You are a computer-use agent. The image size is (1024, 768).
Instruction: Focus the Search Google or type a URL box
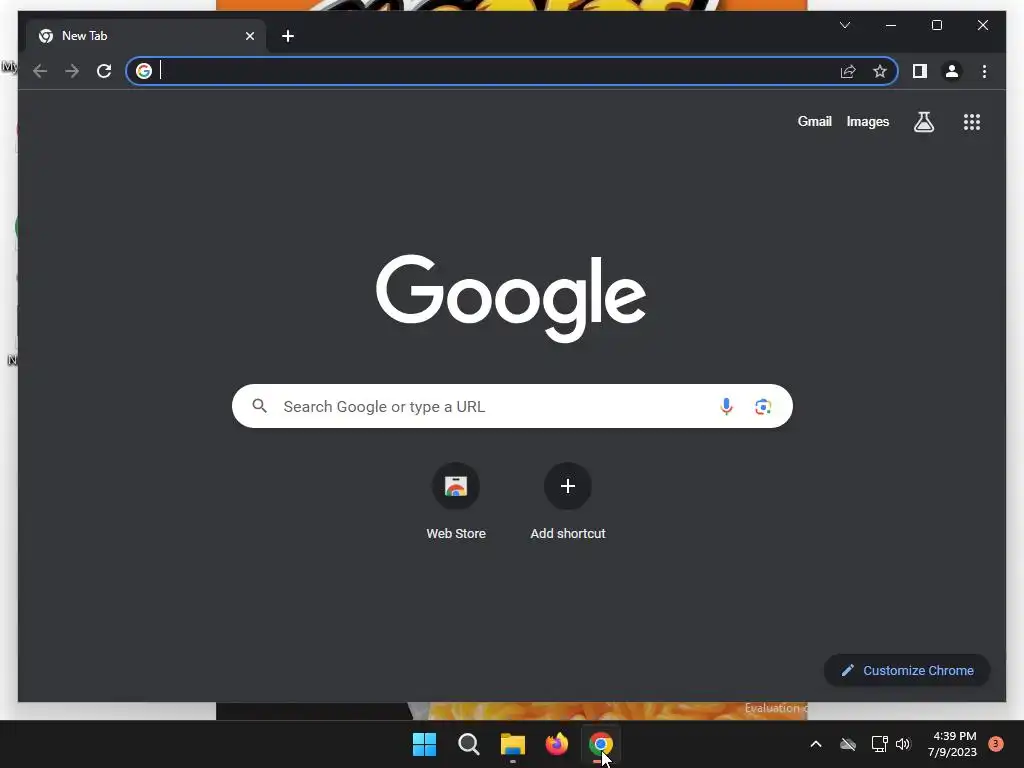(x=512, y=406)
